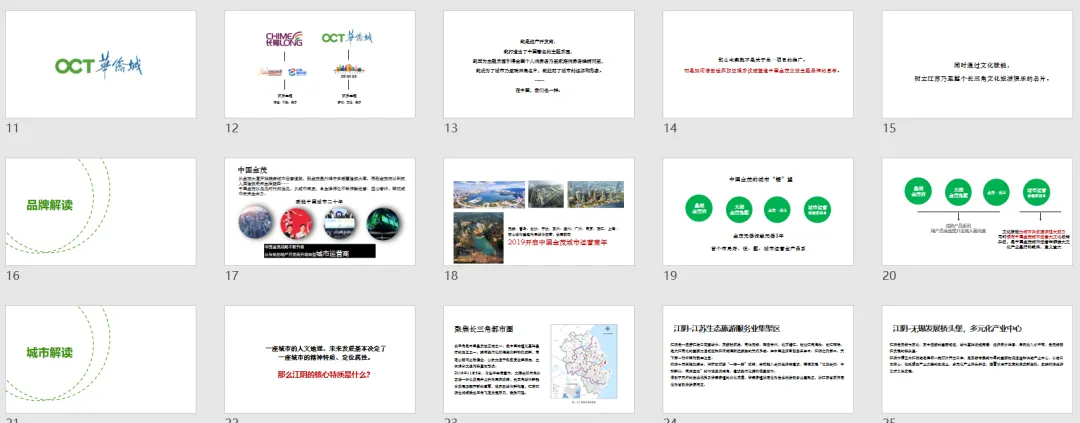Open the 中国金茂 slide with four circular photos

point(320,212)
